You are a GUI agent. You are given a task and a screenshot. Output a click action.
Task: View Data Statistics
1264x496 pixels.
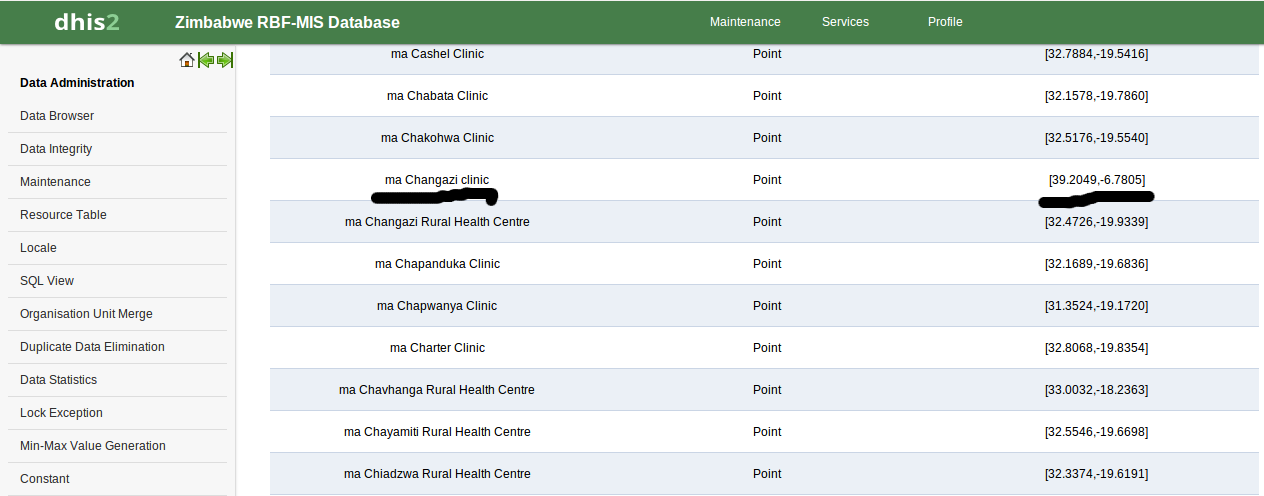(58, 380)
